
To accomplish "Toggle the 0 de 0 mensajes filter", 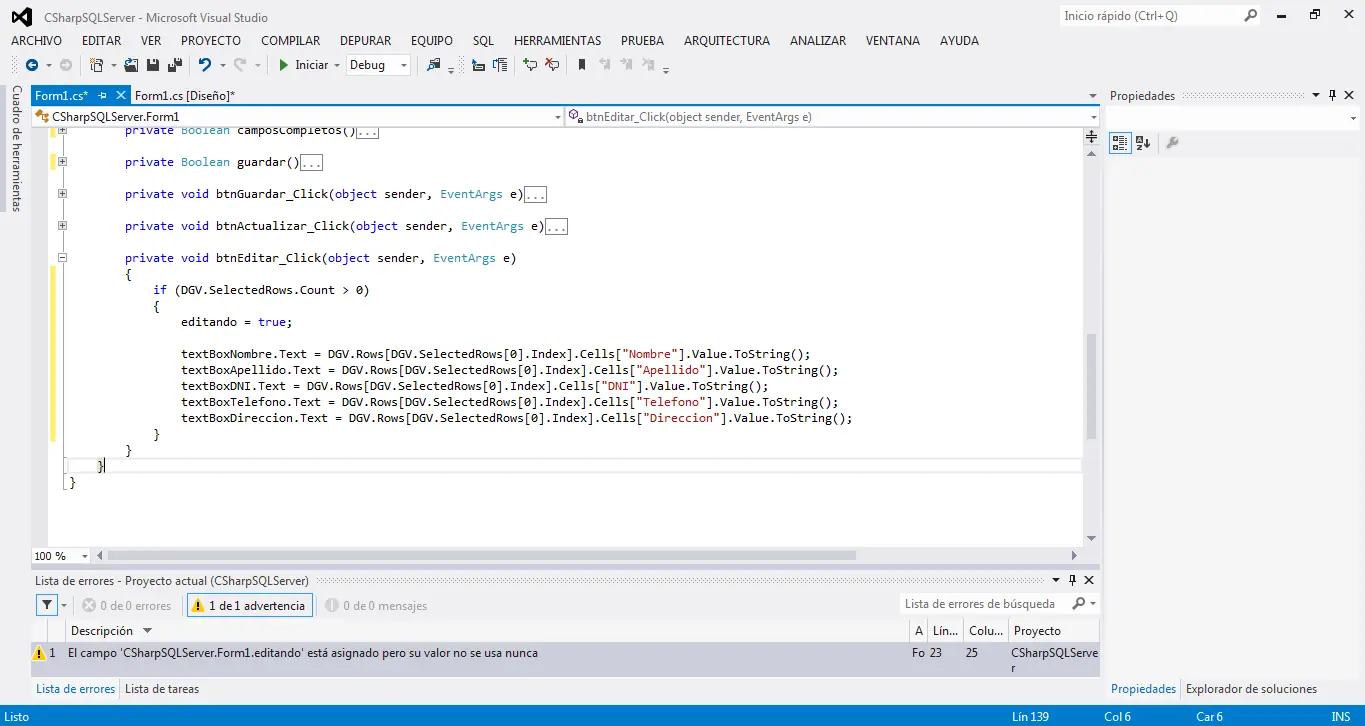I will (377, 605).
